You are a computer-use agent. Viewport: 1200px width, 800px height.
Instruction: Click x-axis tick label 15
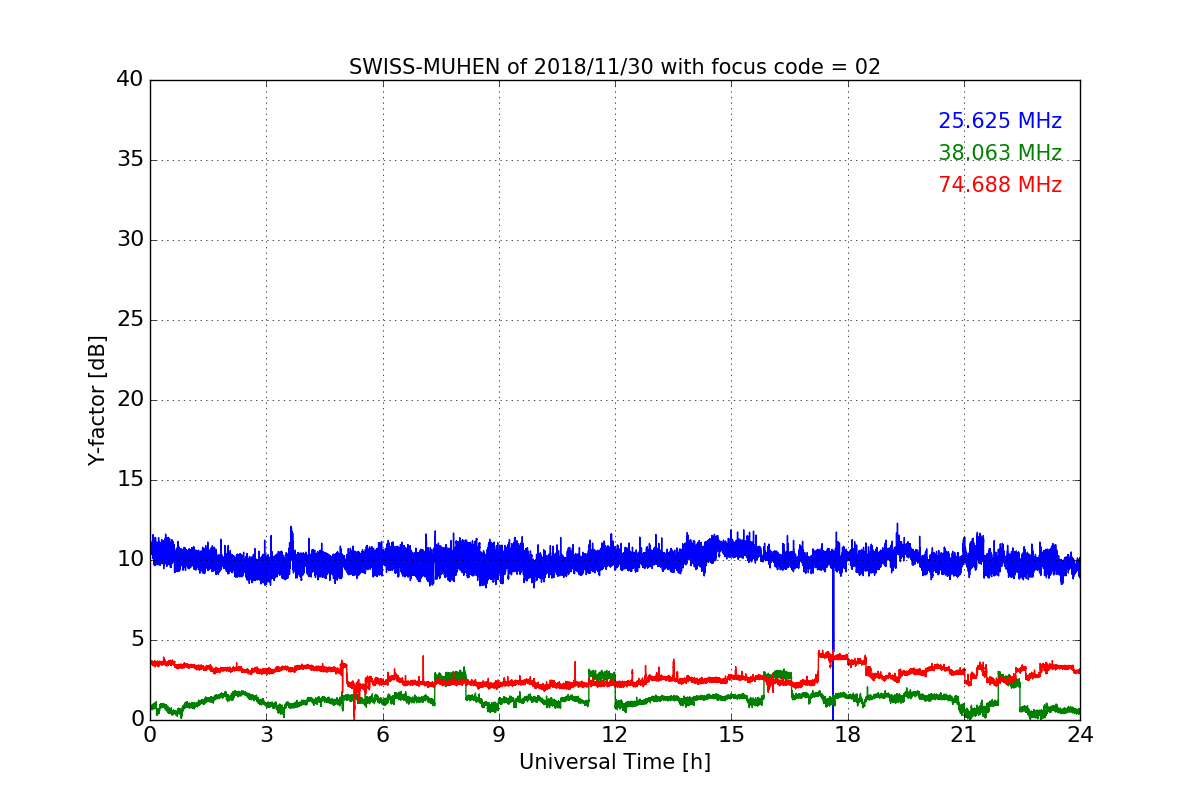(x=731, y=734)
